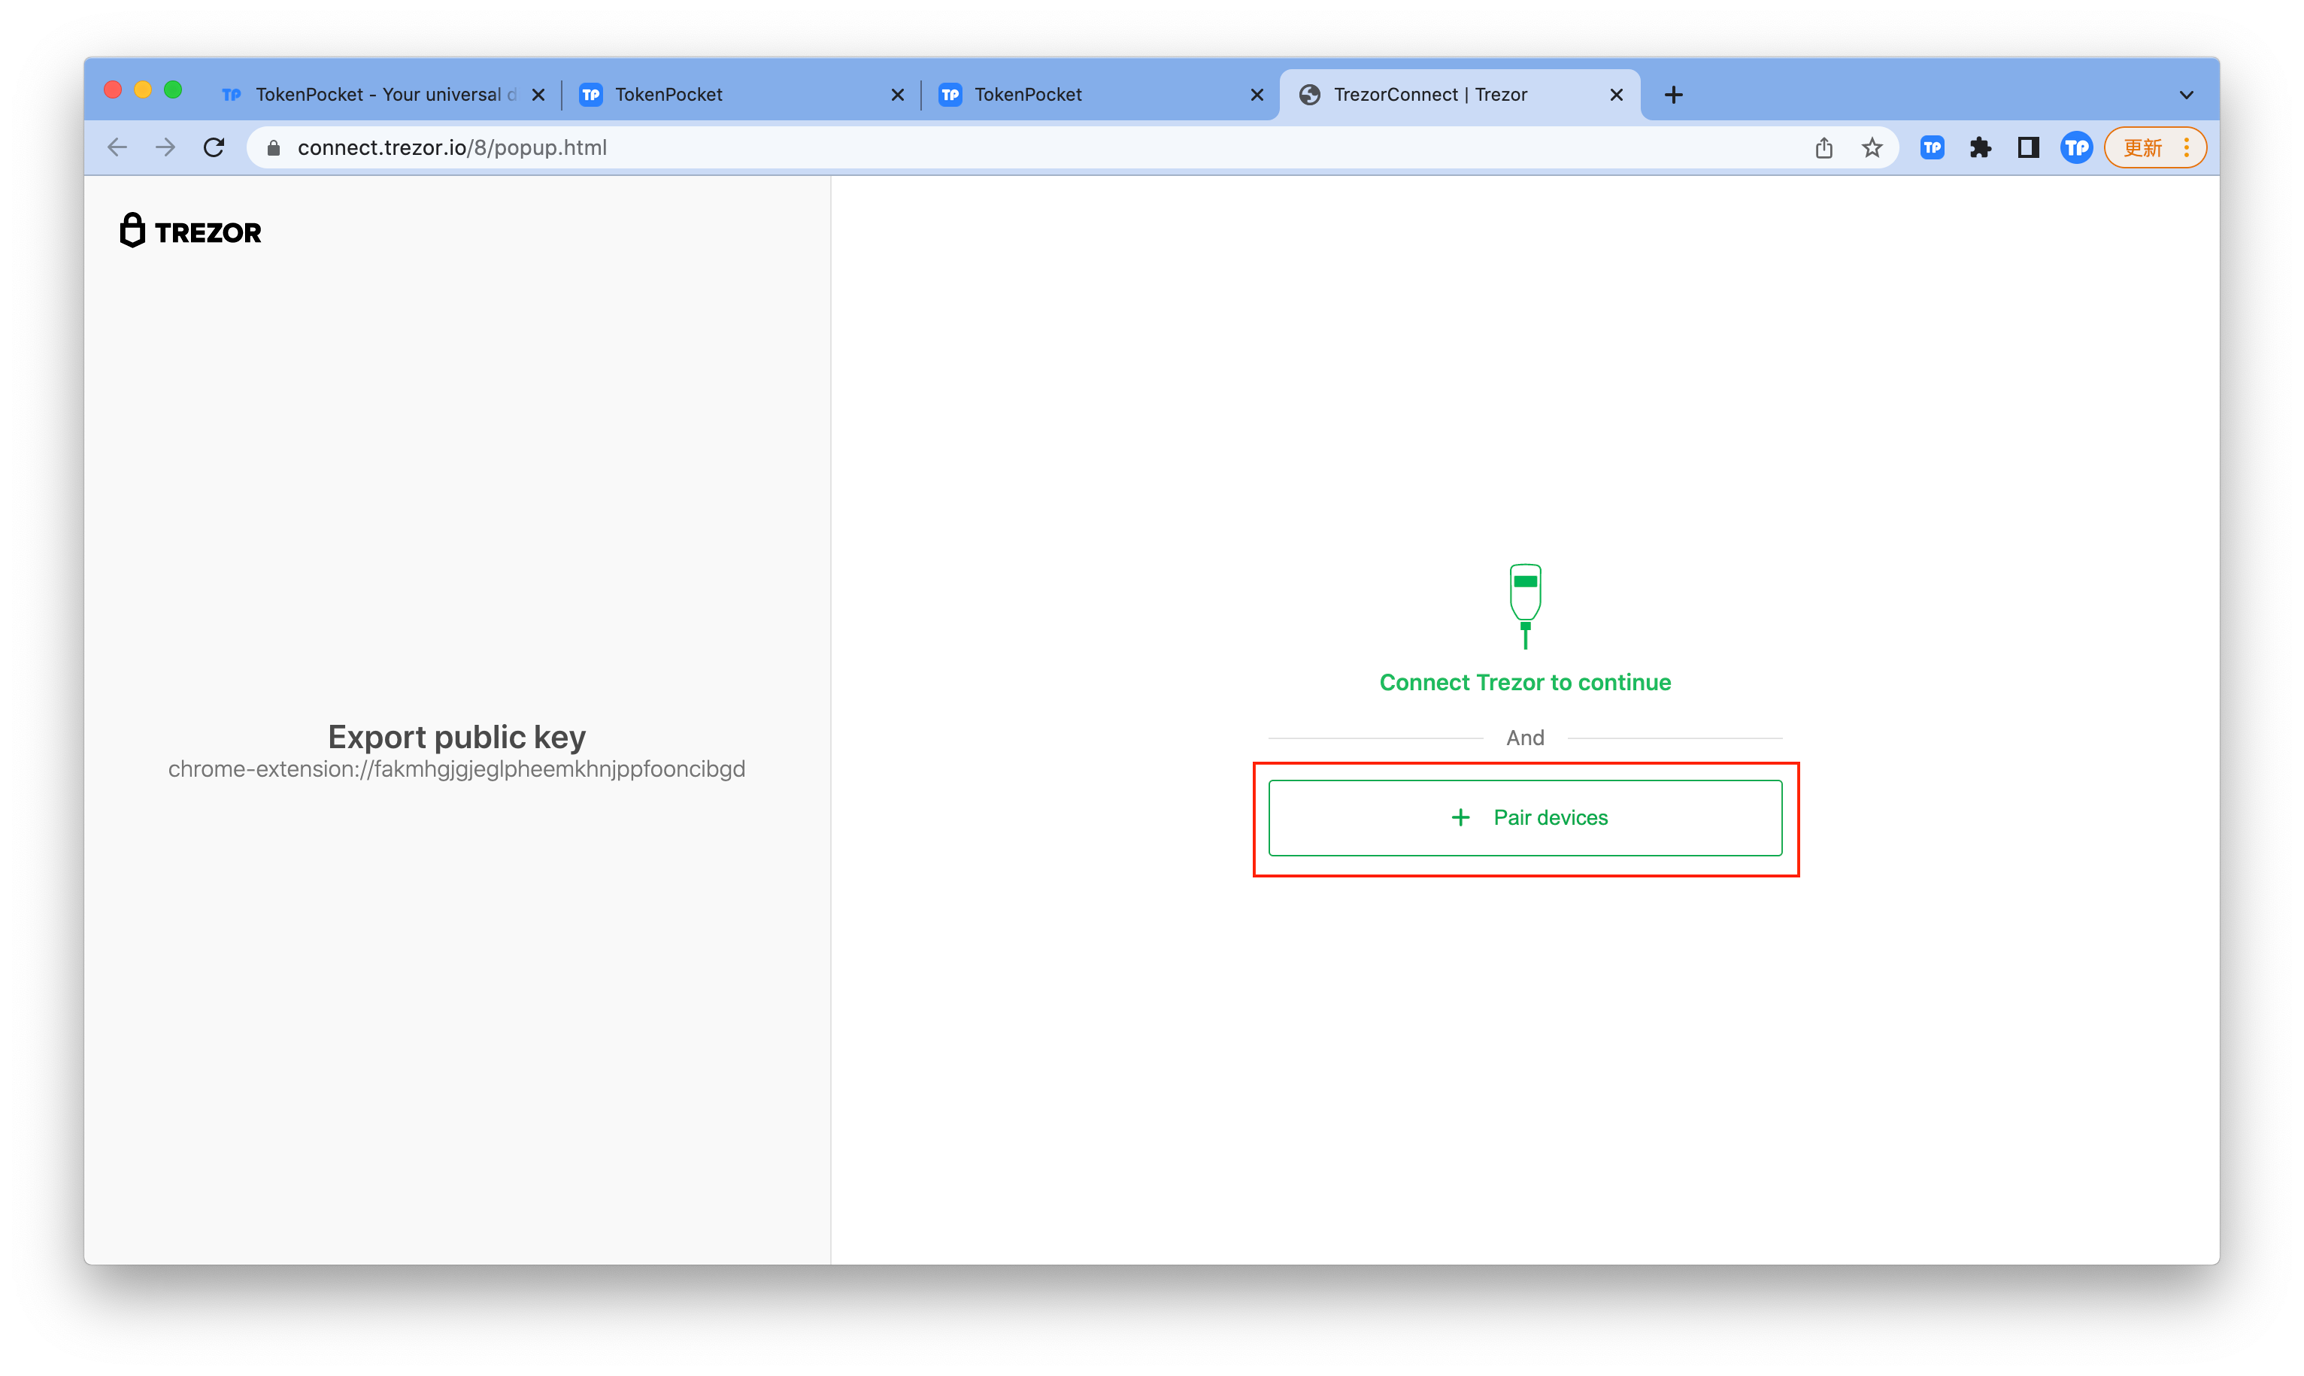
Task: Open the TokenPocket extension icon
Action: click(1931, 148)
